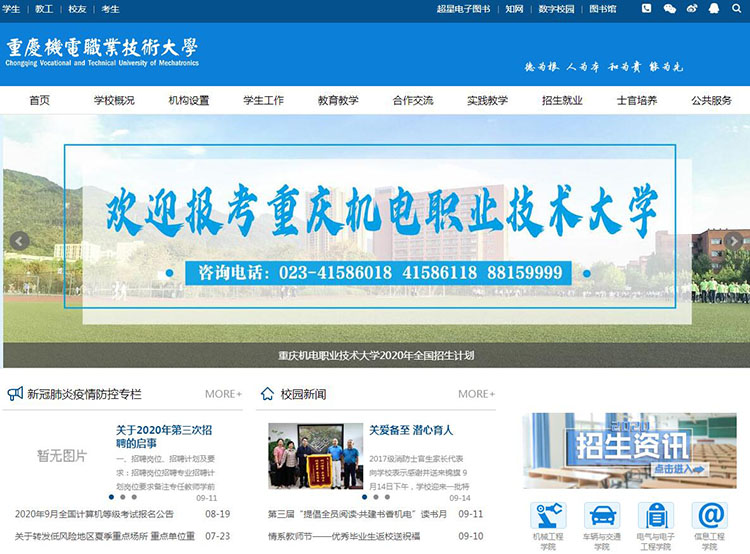Open 电气与电子工程学院 icon

coord(656,515)
